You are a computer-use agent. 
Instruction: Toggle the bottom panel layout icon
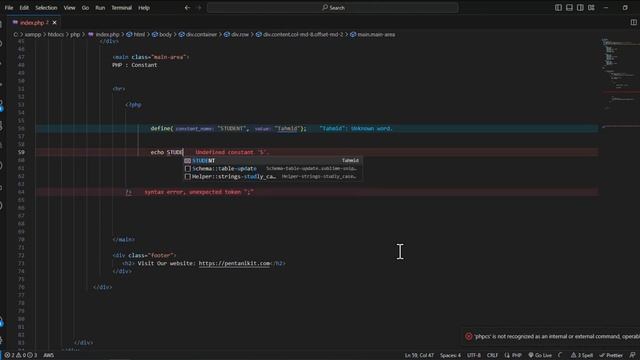point(569,8)
